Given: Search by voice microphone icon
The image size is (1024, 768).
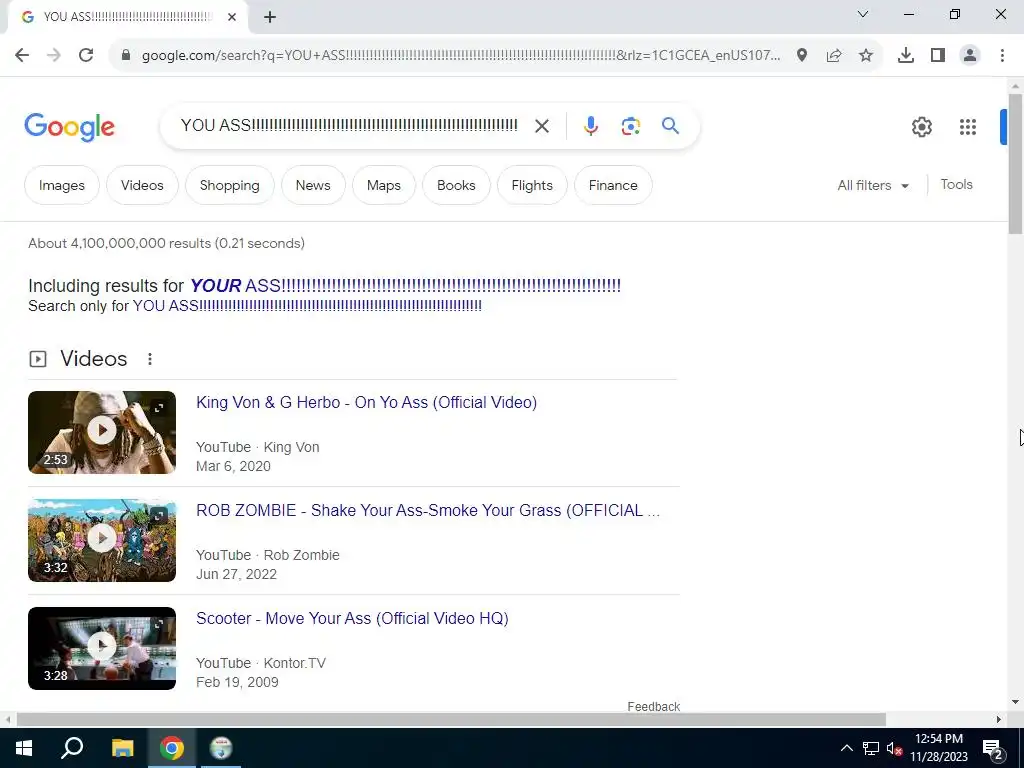Looking at the screenshot, I should coord(591,126).
